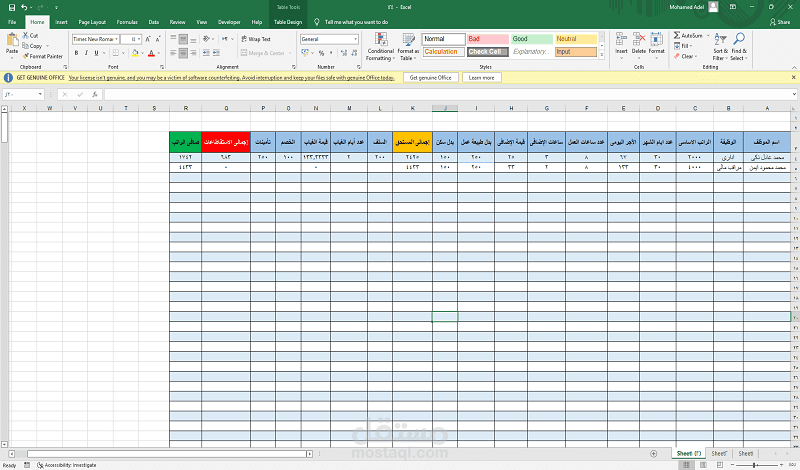The width and height of the screenshot is (800, 470).
Task: Click the license warning link text
Action: 232,78
